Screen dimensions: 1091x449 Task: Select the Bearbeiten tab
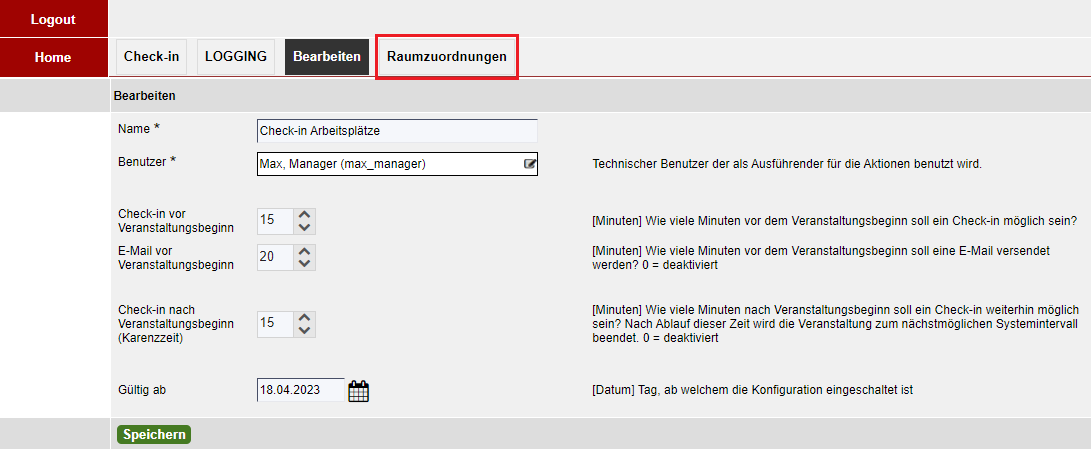coord(327,57)
